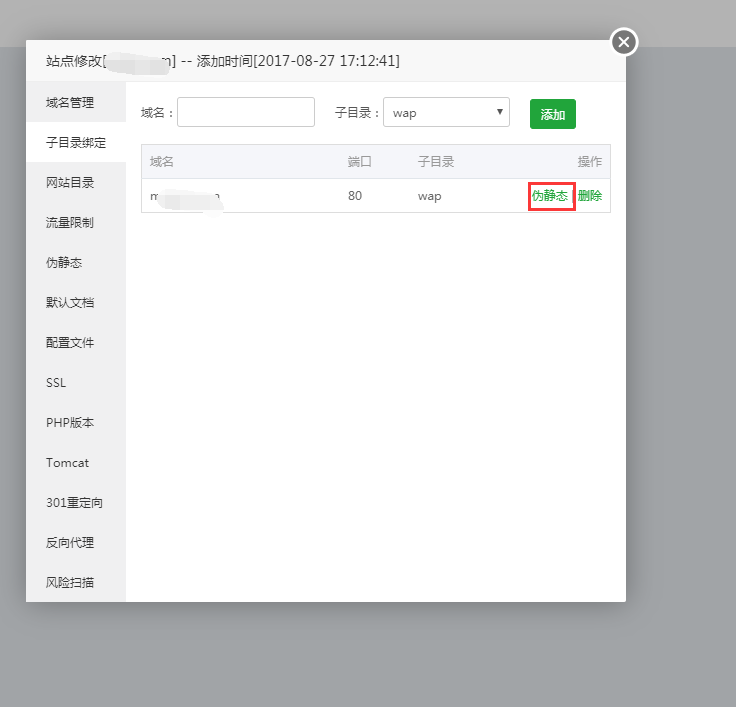This screenshot has width=736, height=707.
Task: Open the 网站目录 tab
Action: (x=76, y=182)
